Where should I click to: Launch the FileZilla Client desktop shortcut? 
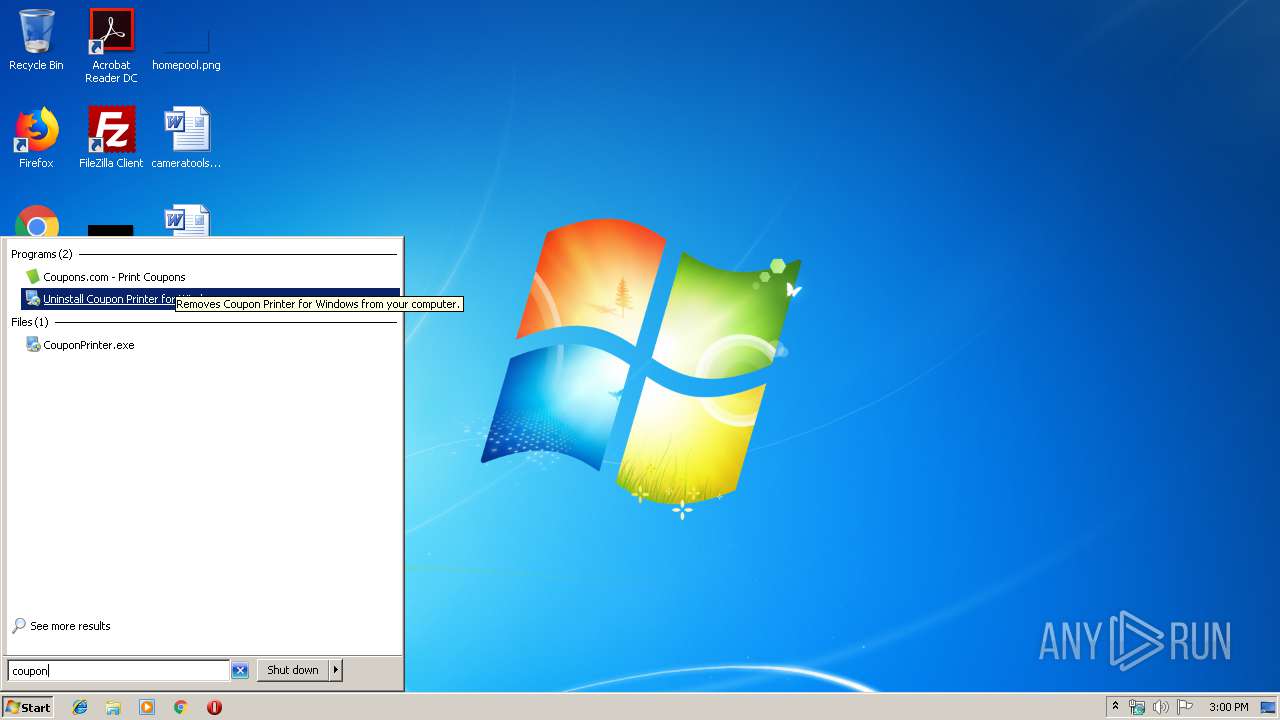[111, 138]
